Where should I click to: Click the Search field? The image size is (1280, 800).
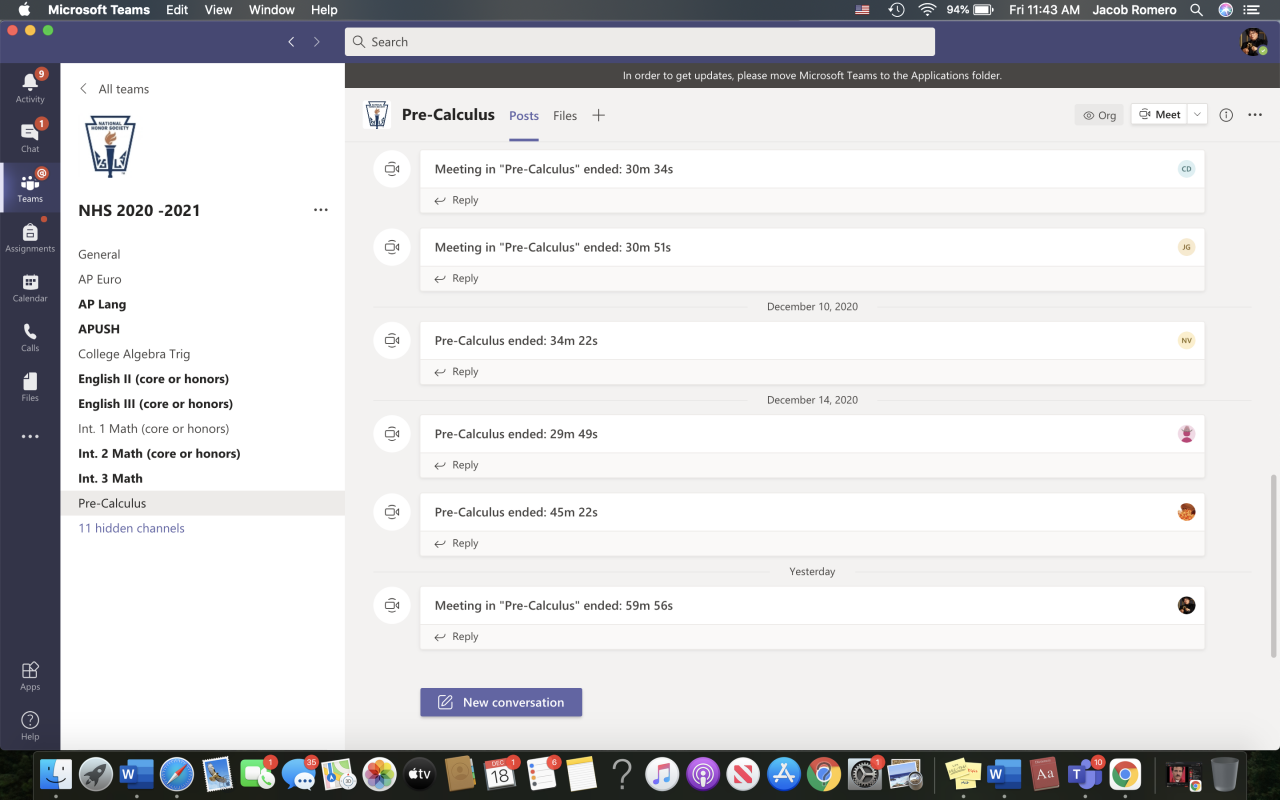coord(640,42)
